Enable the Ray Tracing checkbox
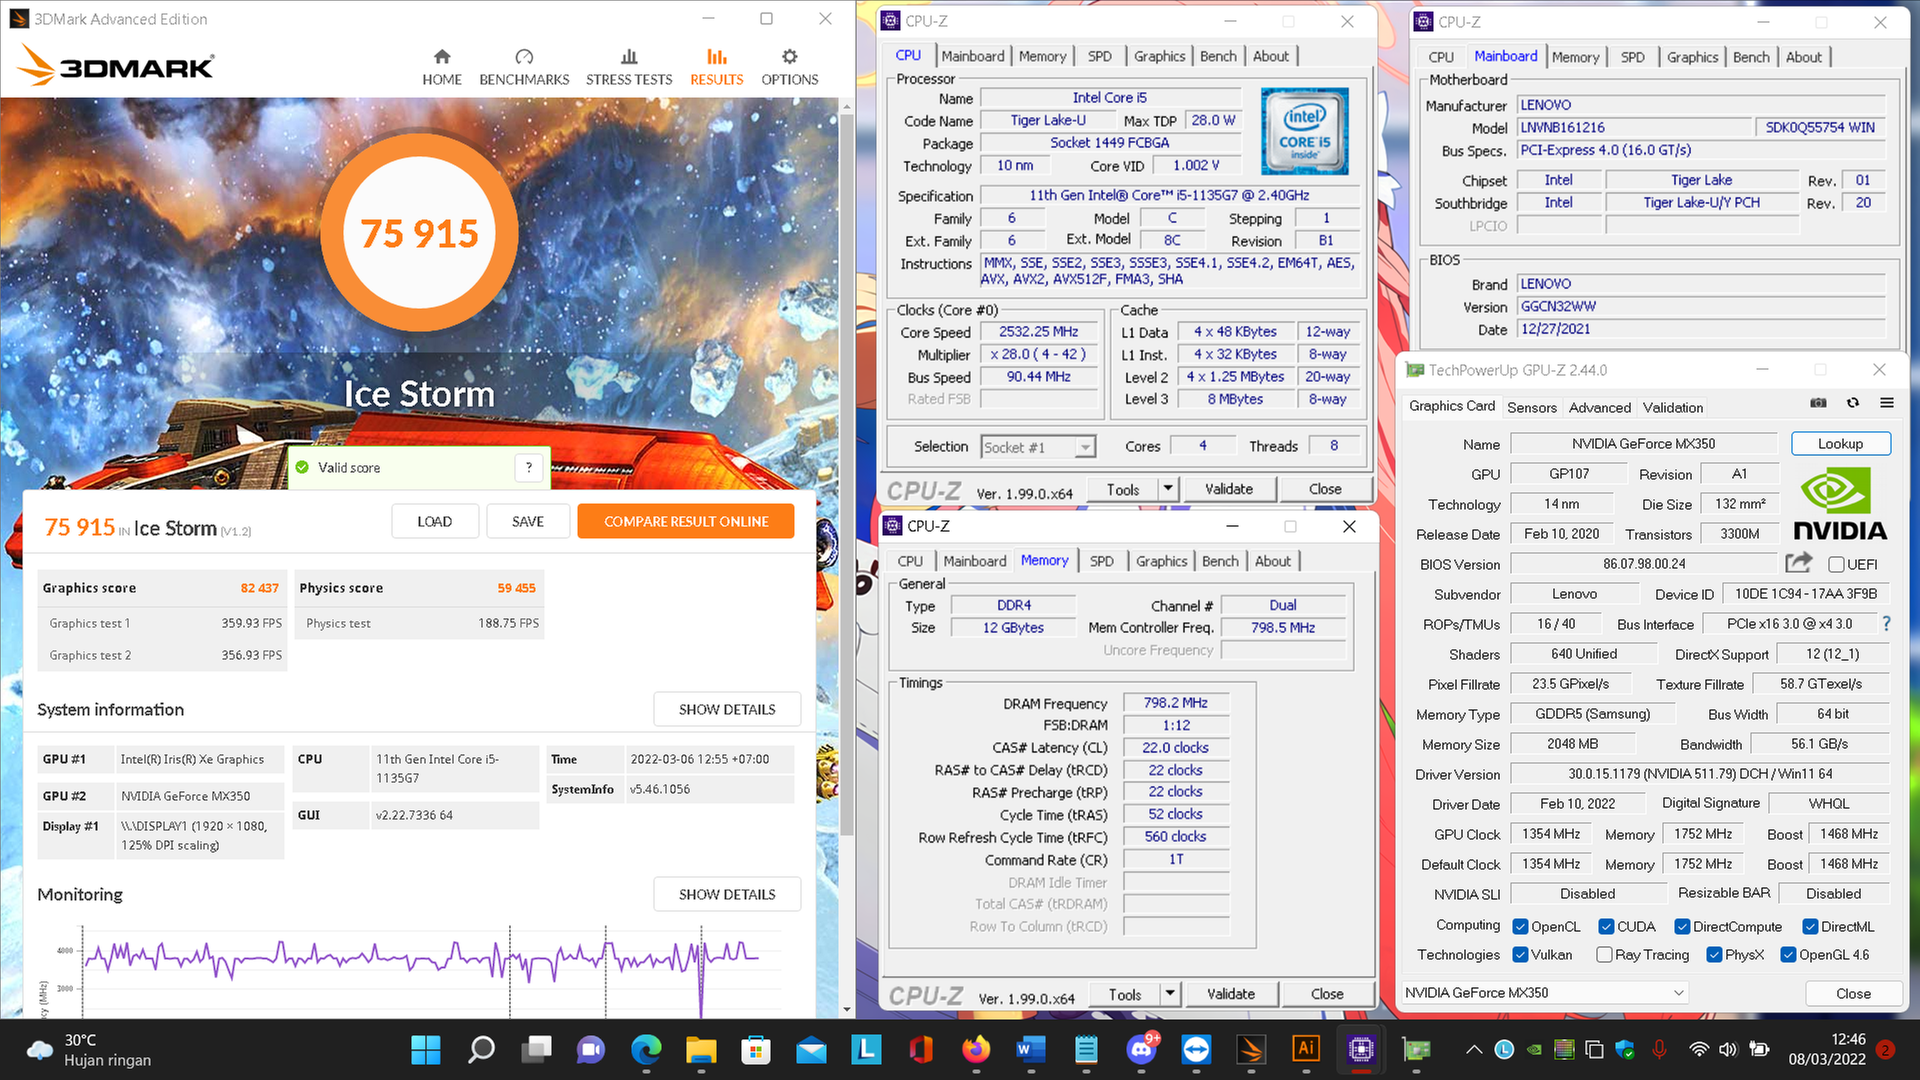This screenshot has width=1920, height=1080. pos(1604,954)
